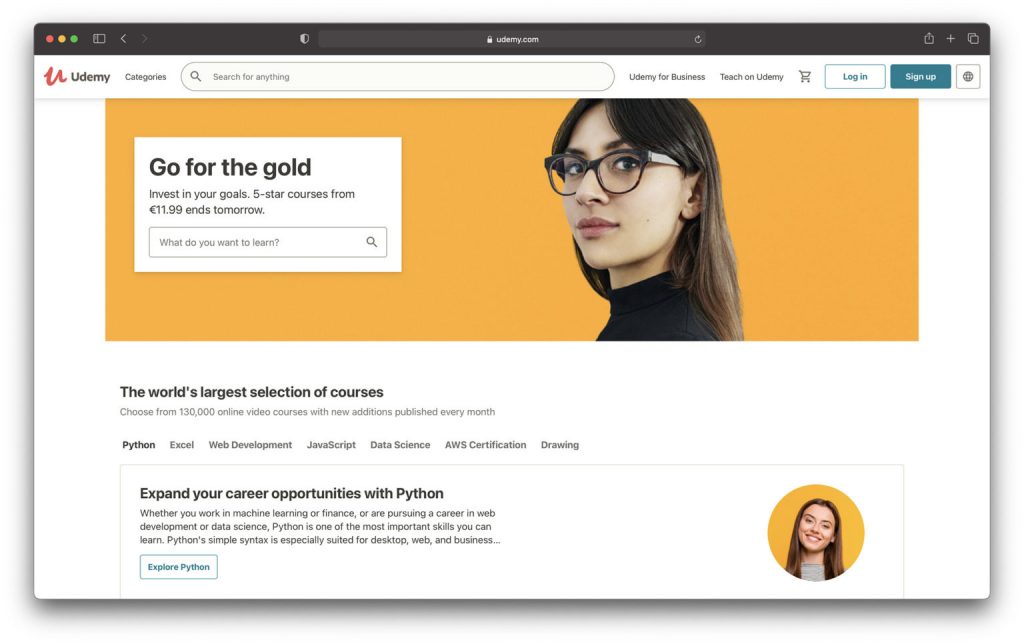Open the Teach on Udemy link
Image resolution: width=1024 pixels, height=644 pixels.
[x=751, y=76]
